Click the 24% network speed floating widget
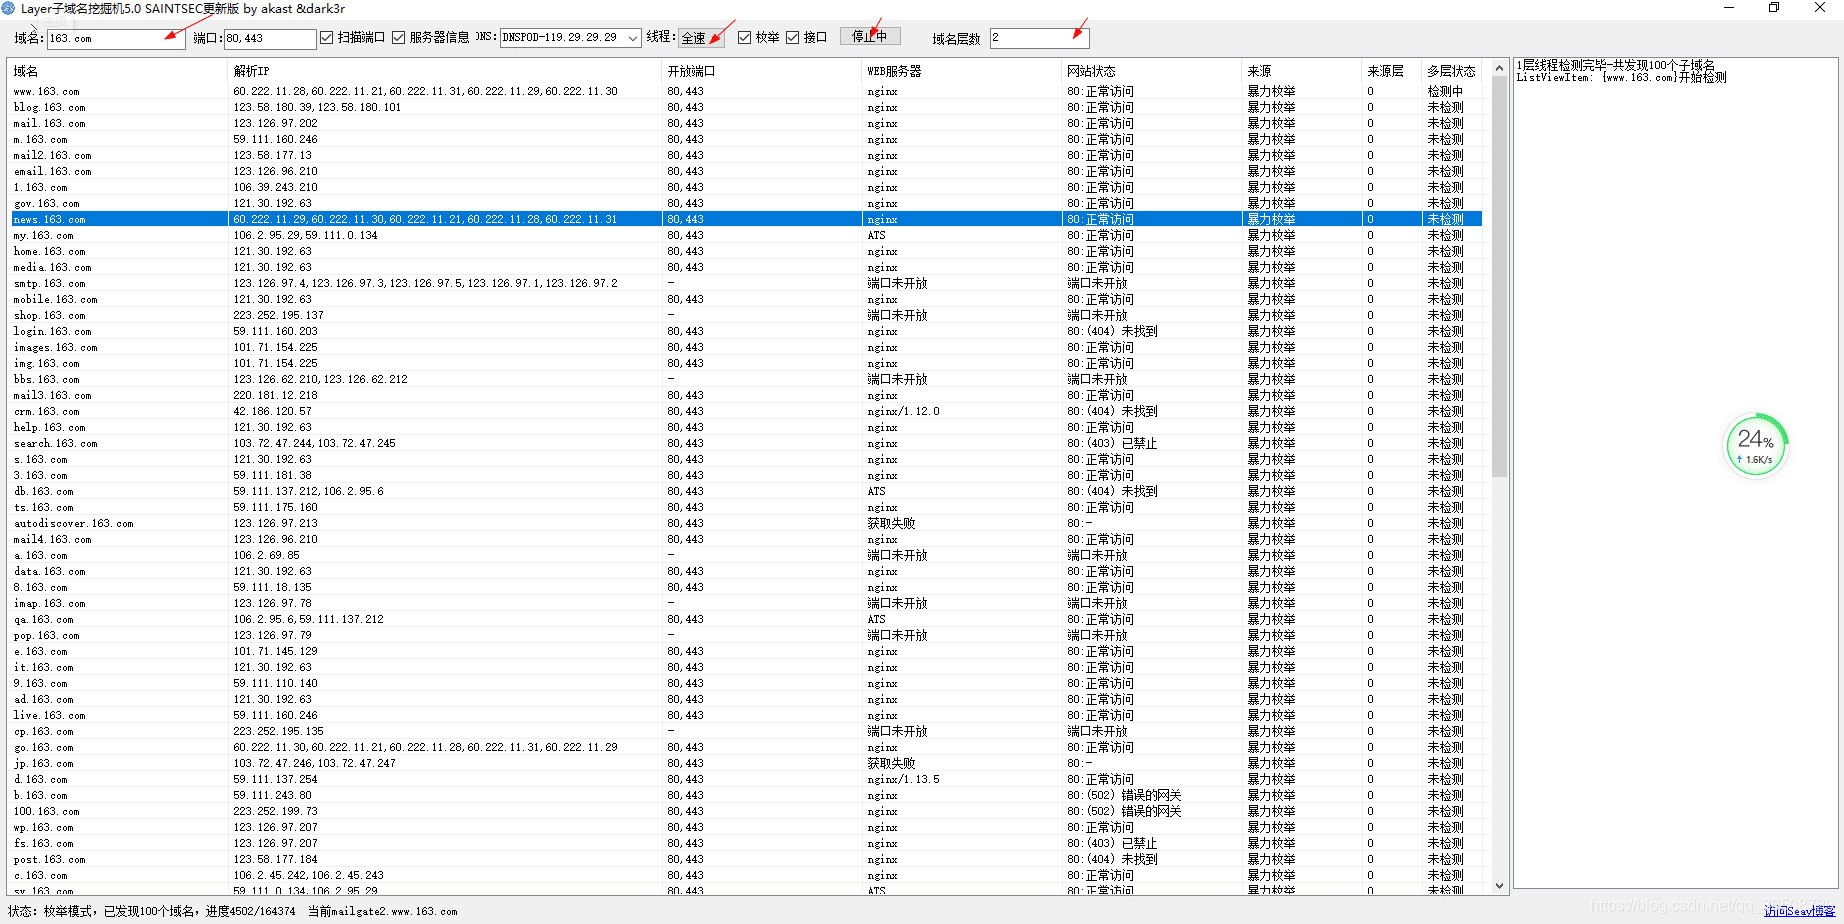 coord(1756,445)
